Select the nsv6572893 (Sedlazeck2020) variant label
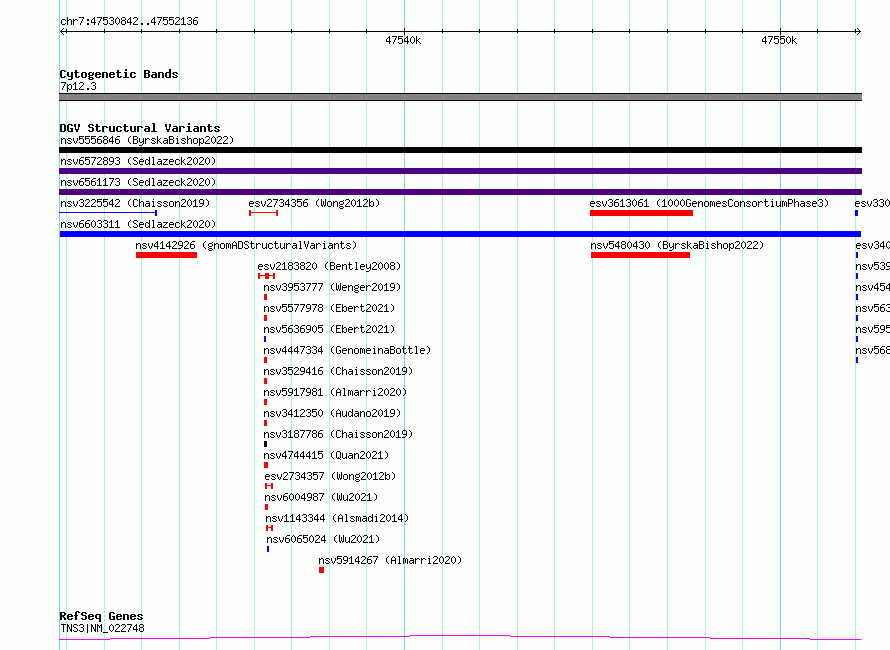 coord(138,161)
